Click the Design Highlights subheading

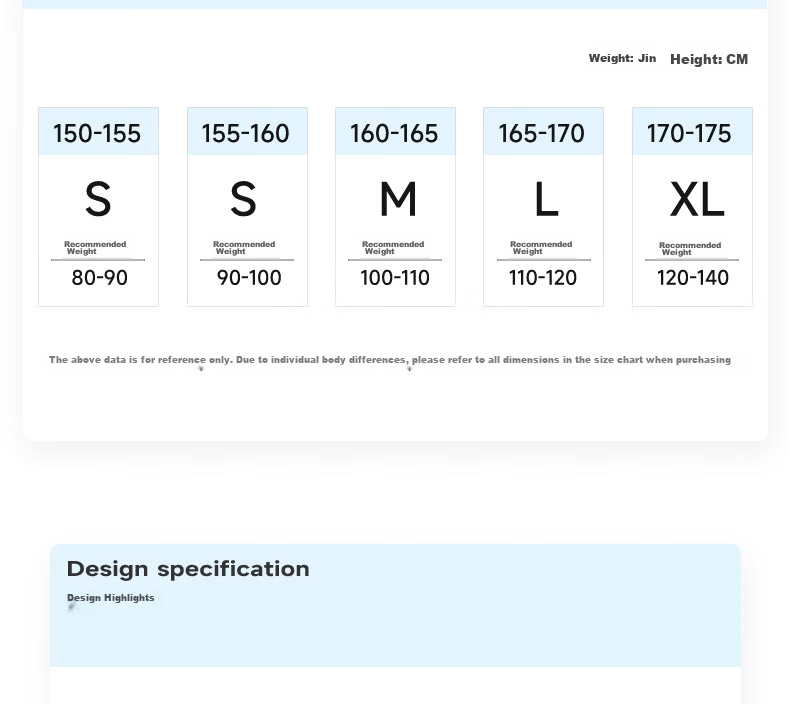coord(110,598)
